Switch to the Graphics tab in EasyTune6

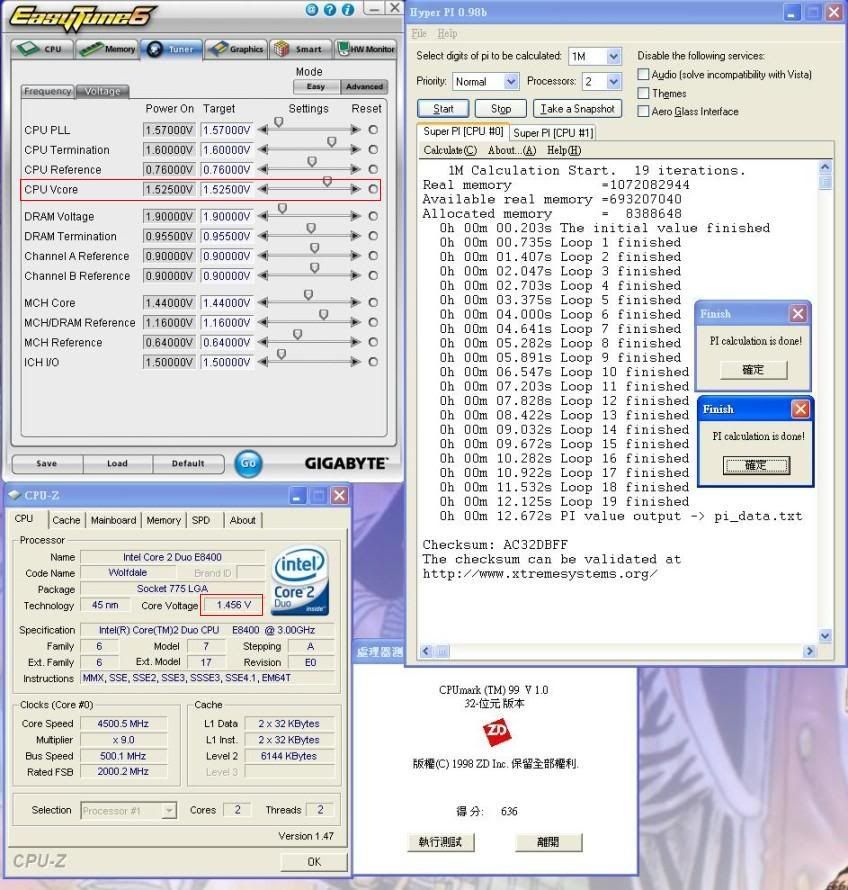[236, 49]
